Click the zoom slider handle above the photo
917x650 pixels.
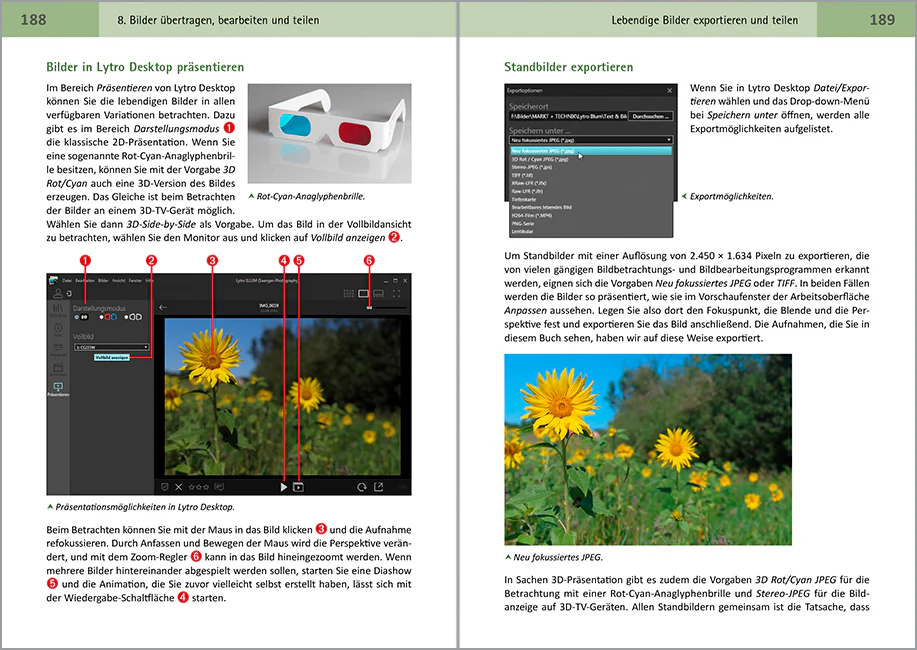click(x=369, y=307)
